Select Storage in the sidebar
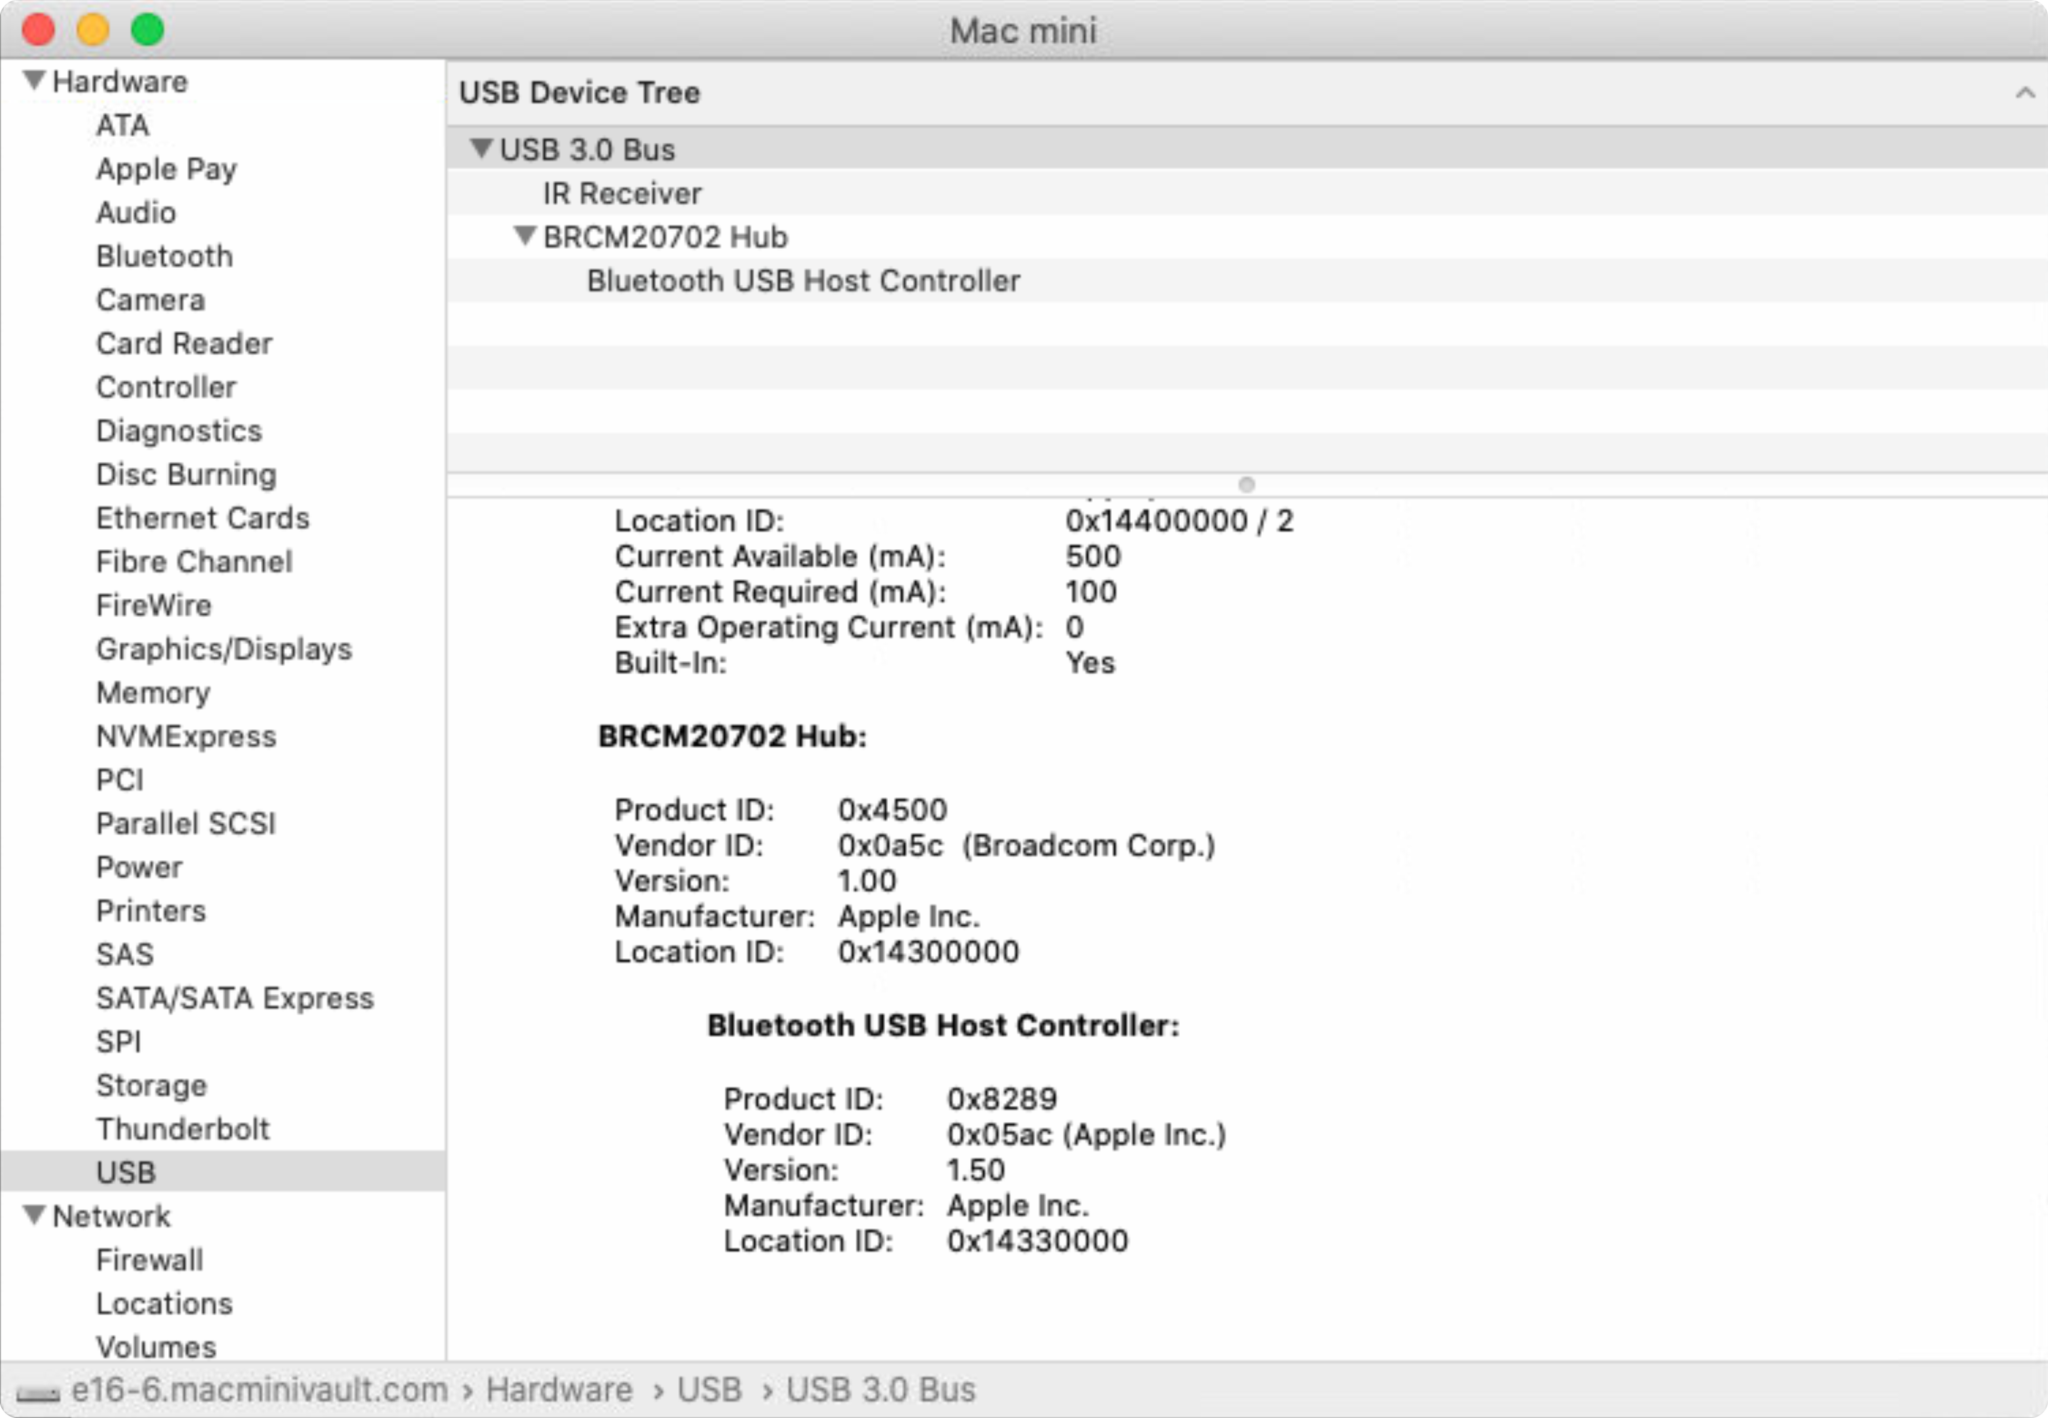Image resolution: width=2048 pixels, height=1418 pixels. click(152, 1085)
